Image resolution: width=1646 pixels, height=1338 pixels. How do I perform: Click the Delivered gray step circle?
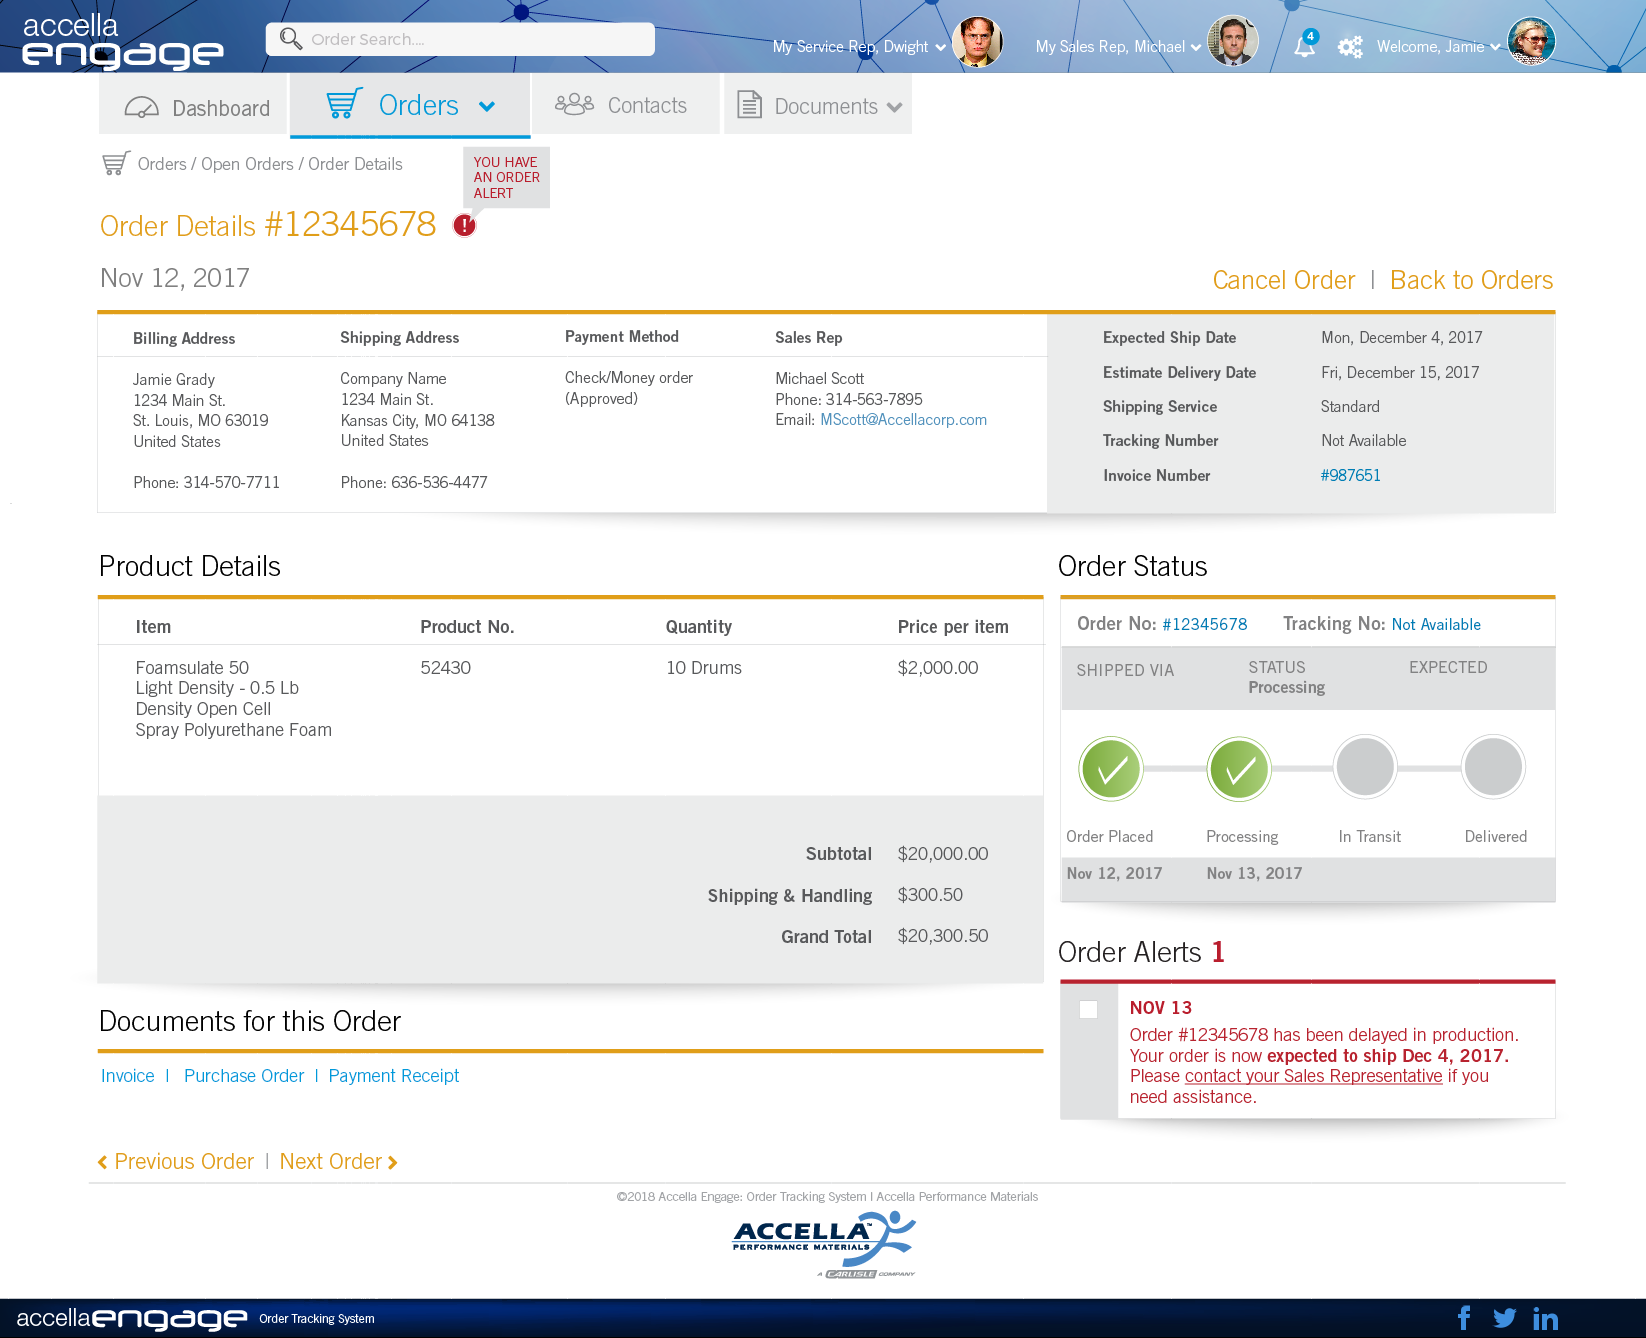(1493, 767)
